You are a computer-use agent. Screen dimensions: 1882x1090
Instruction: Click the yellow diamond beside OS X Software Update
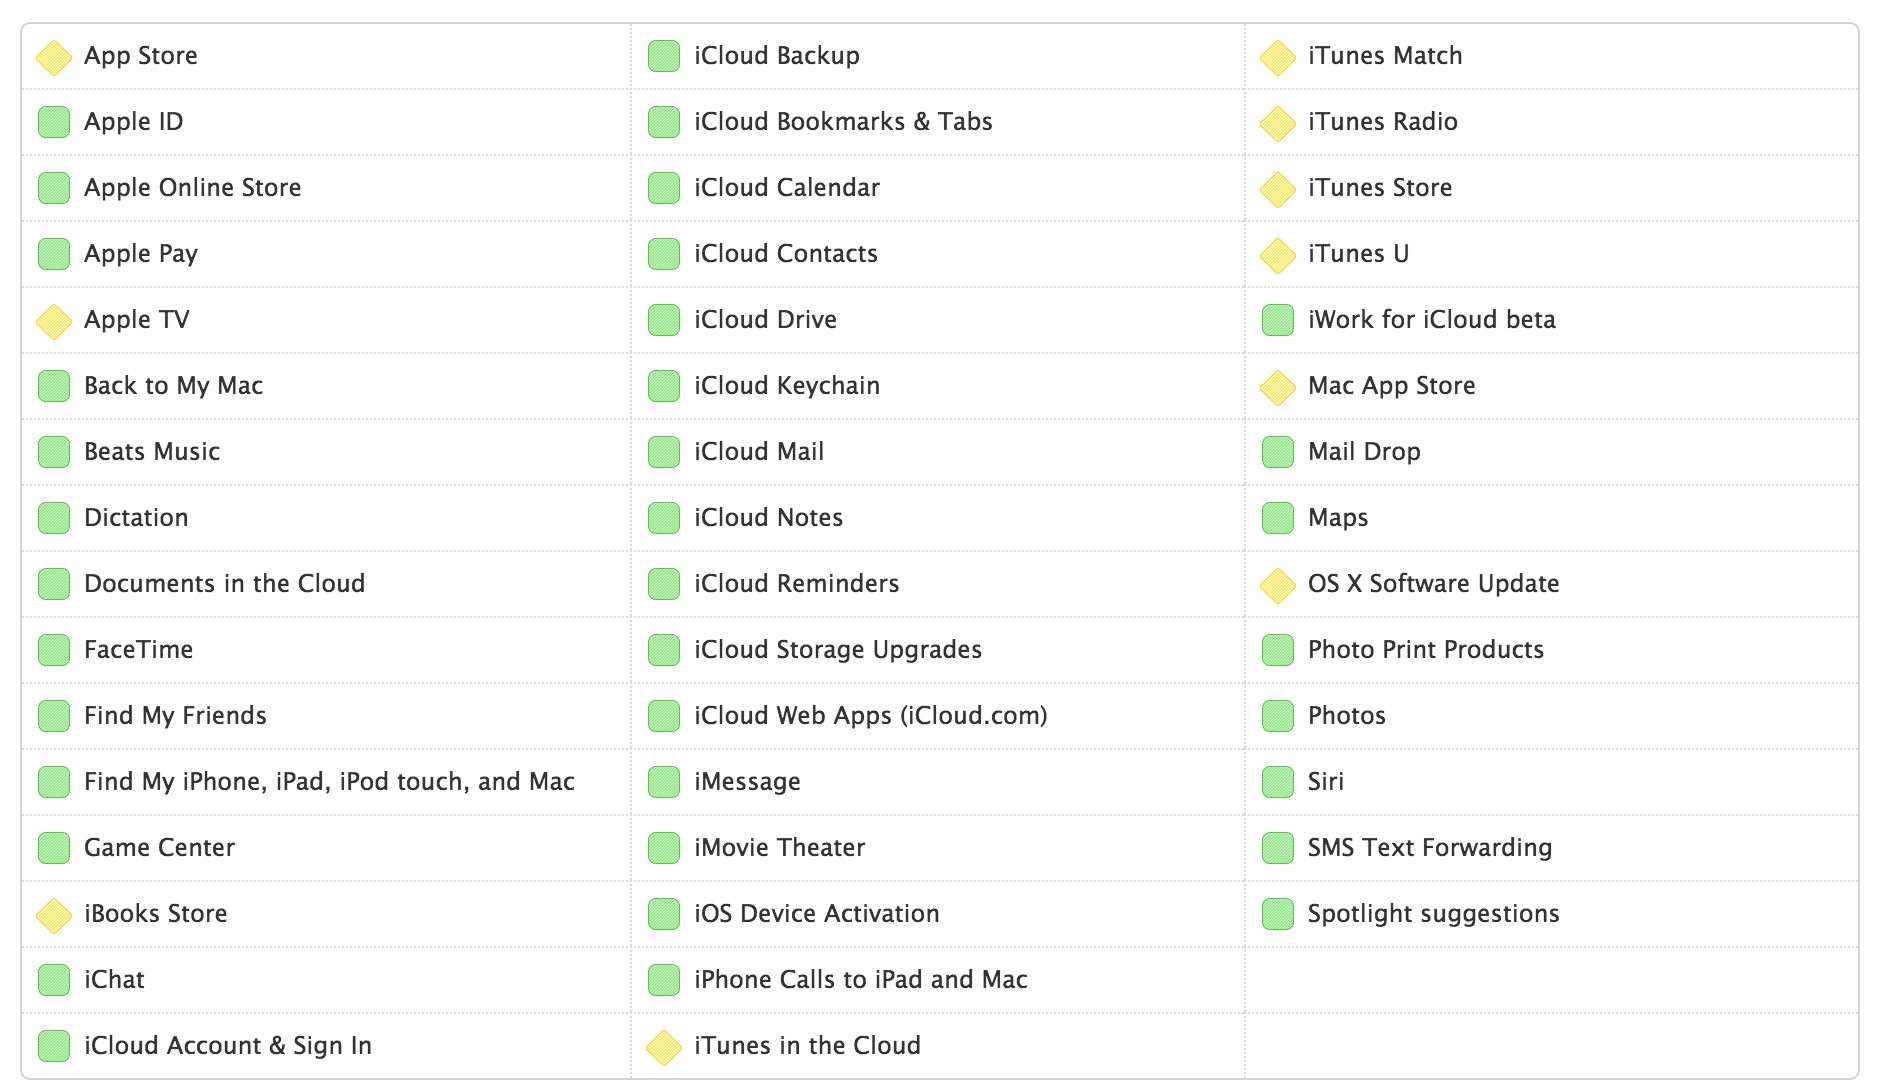[x=1278, y=585]
